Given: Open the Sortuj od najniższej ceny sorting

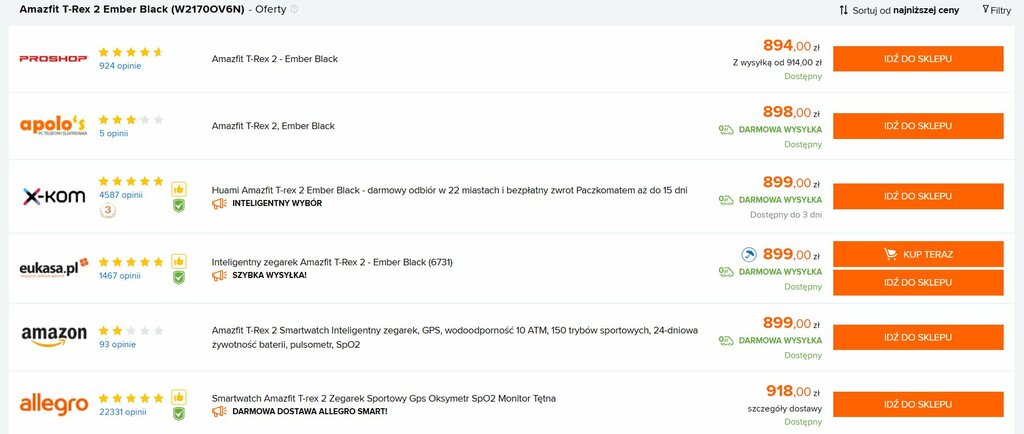Looking at the screenshot, I should point(899,10).
